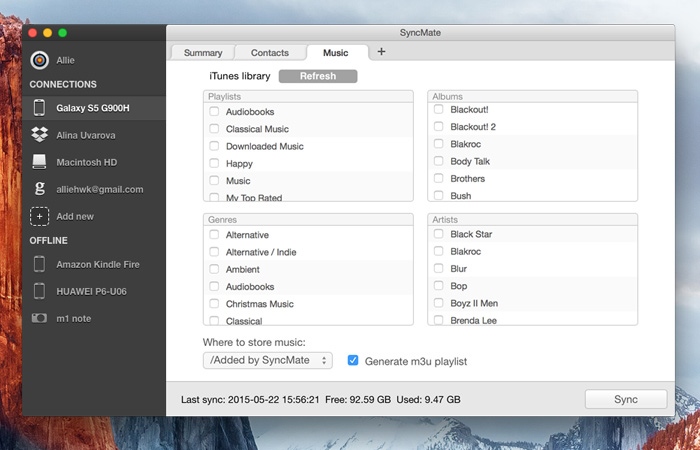This screenshot has width=700, height=450.
Task: Check the Blakroc artist checkbox
Action: pos(439,251)
